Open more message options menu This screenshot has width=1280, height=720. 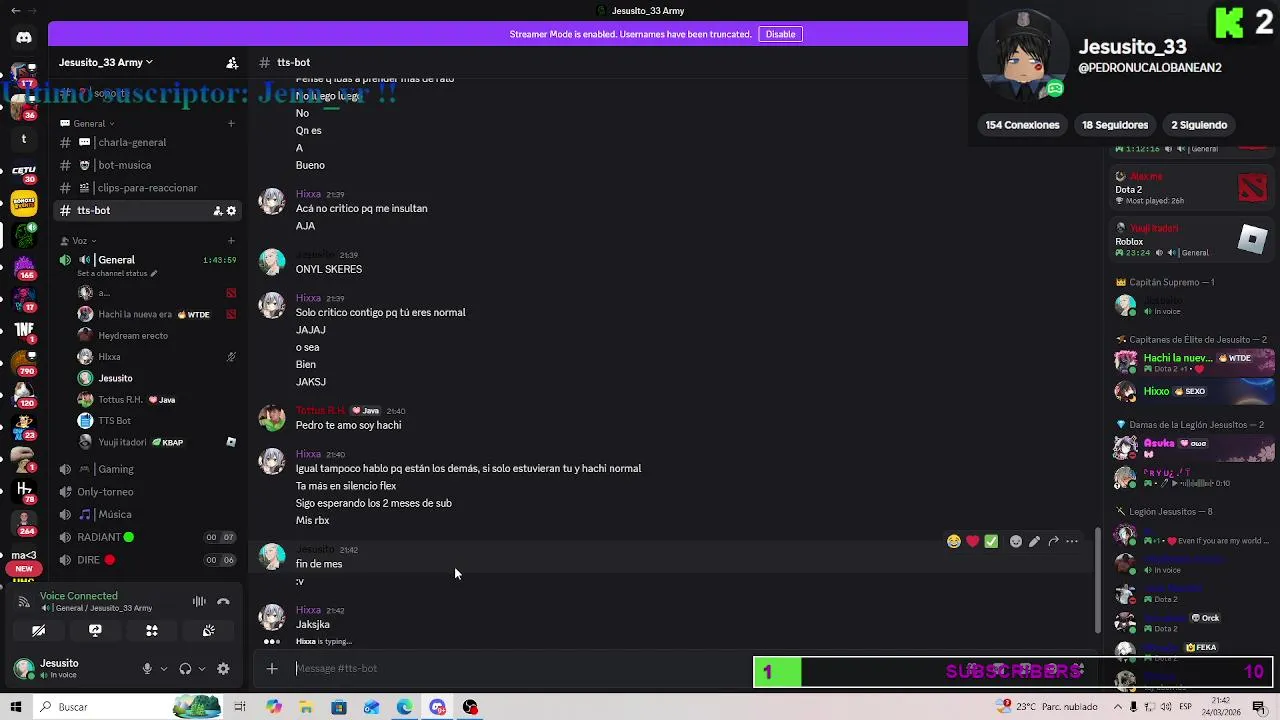tap(1072, 541)
